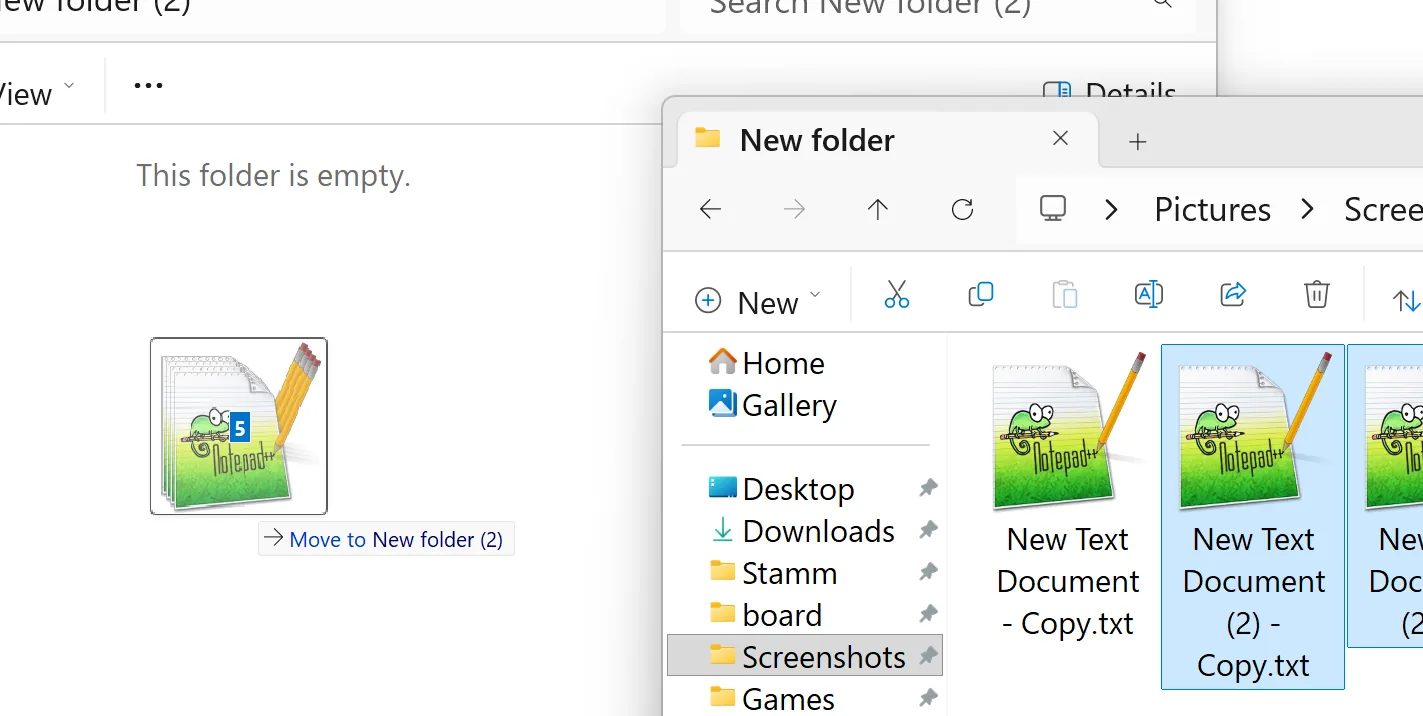
Task: Select New Text Document (2) - Copy.txt
Action: click(1253, 517)
